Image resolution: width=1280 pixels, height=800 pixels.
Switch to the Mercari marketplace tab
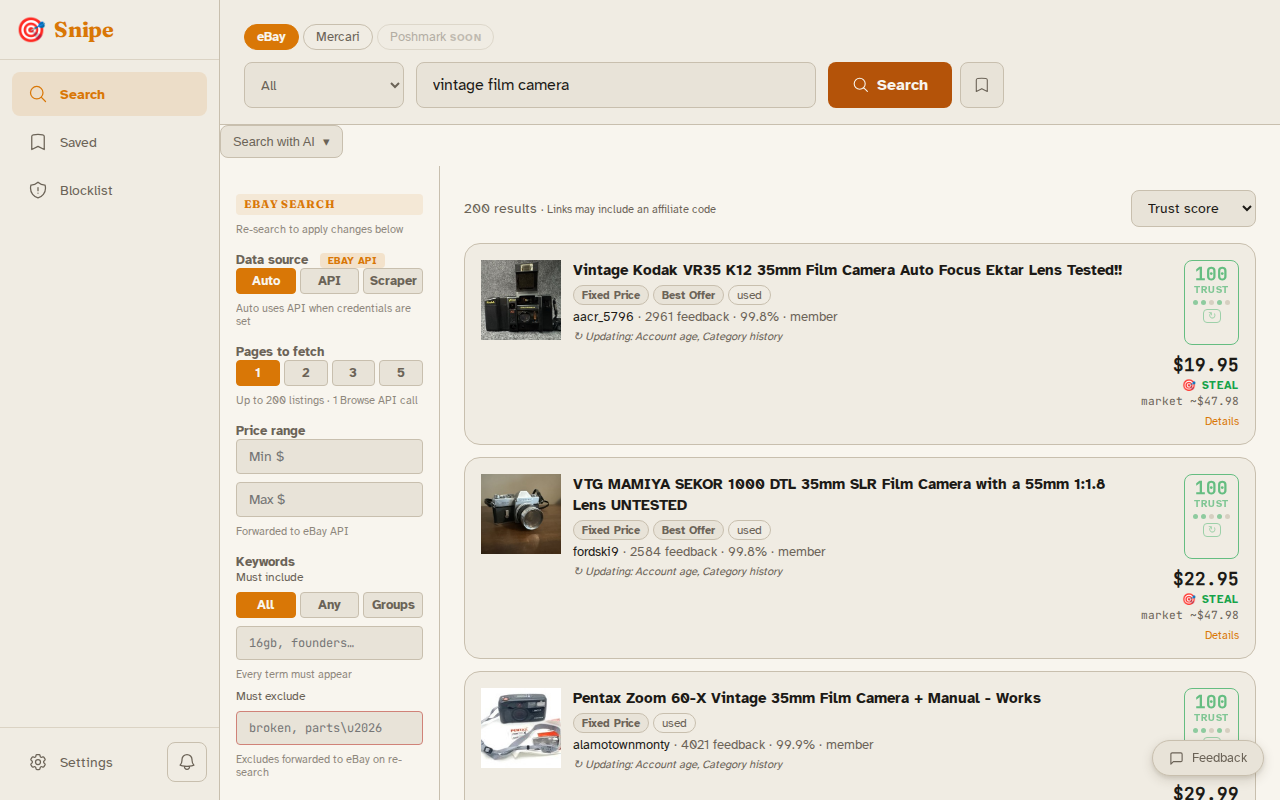coord(338,37)
